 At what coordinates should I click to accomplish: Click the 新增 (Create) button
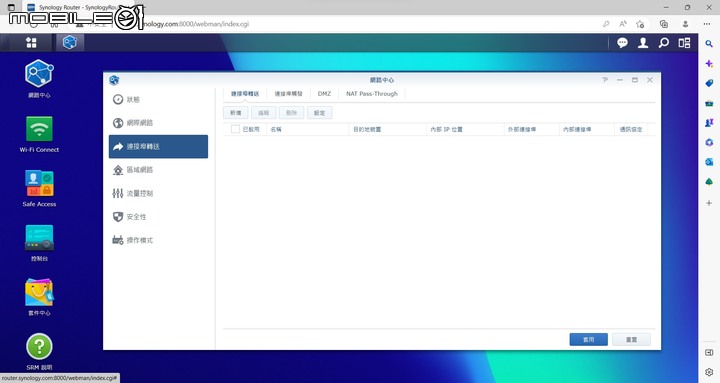[x=236, y=113]
